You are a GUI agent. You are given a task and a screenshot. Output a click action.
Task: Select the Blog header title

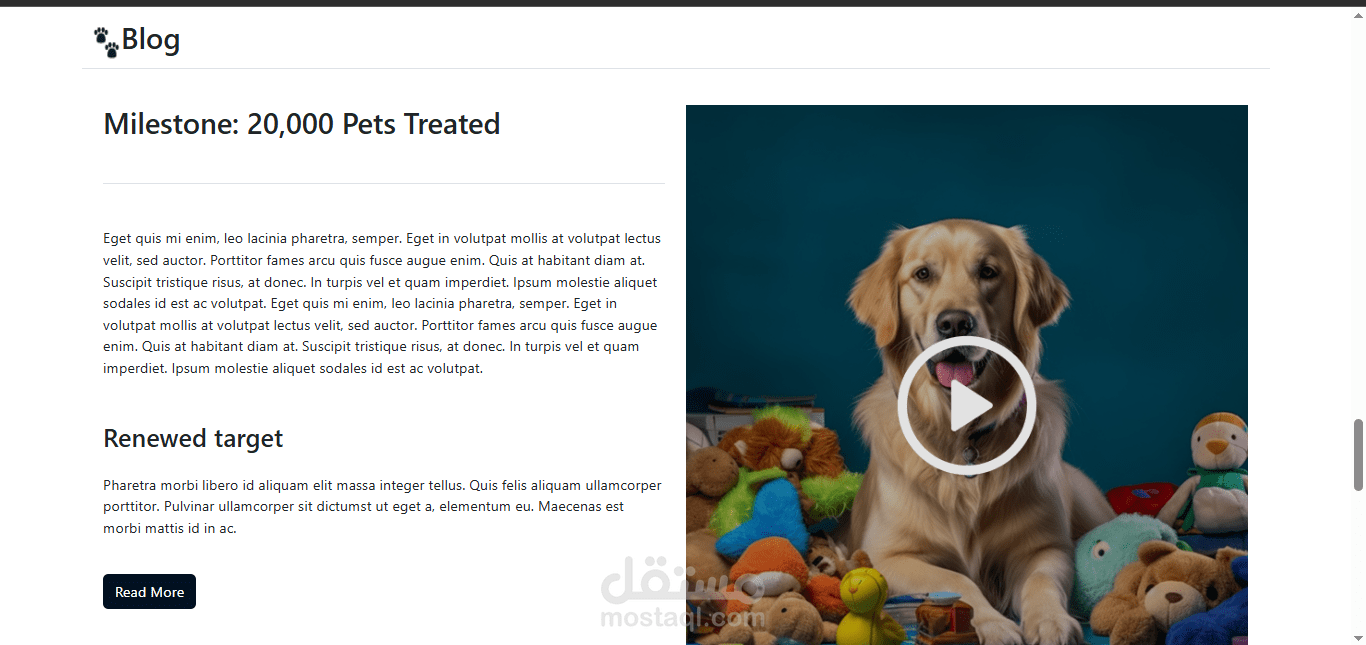click(x=151, y=40)
